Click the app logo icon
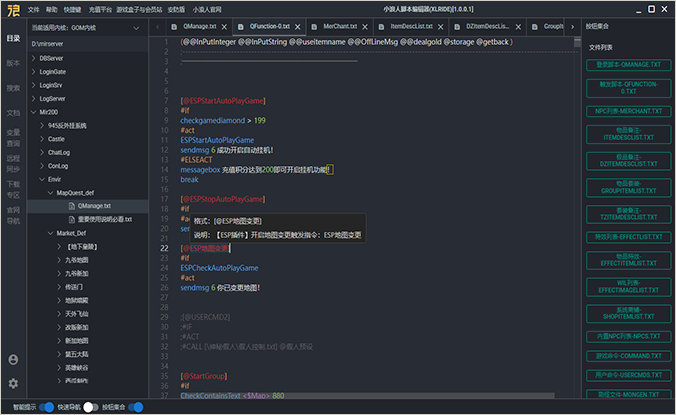676x415 pixels. (11, 9)
